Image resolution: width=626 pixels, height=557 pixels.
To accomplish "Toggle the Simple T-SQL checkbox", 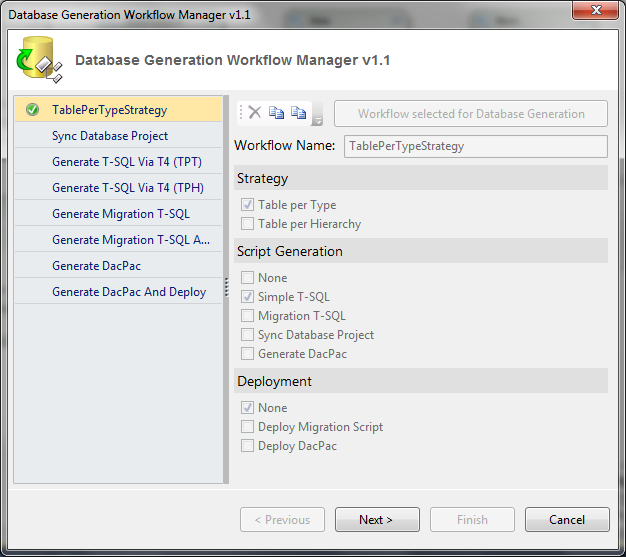I will click(x=247, y=297).
